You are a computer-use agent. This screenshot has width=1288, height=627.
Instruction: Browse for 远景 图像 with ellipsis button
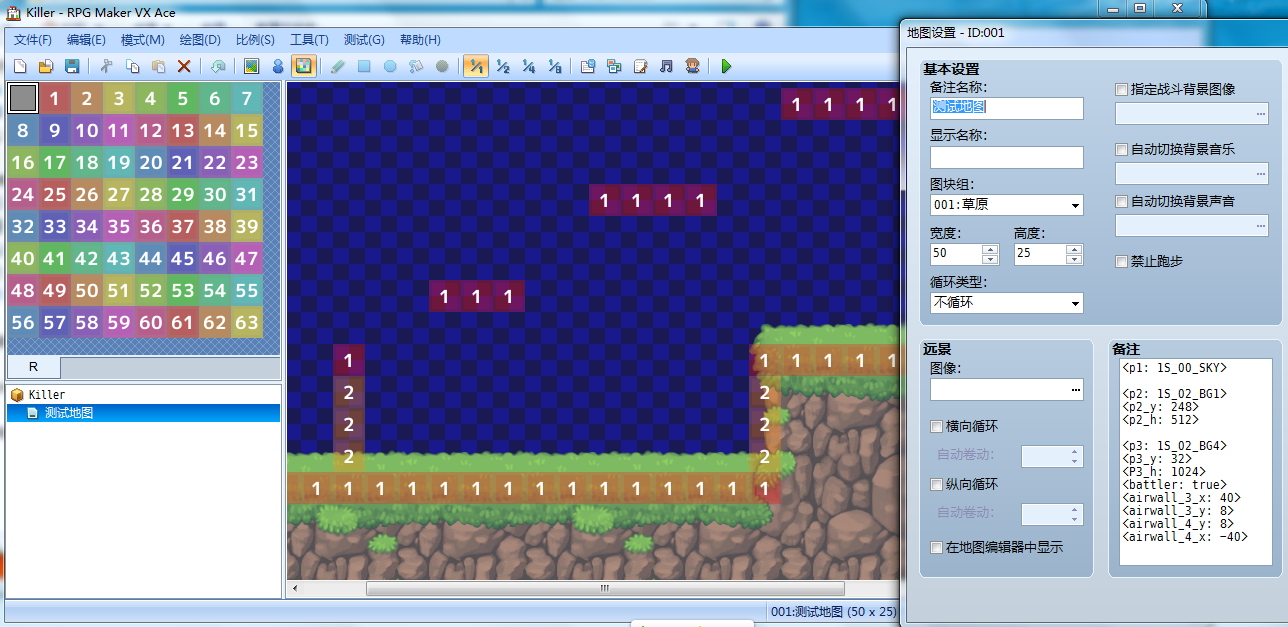pos(1075,389)
